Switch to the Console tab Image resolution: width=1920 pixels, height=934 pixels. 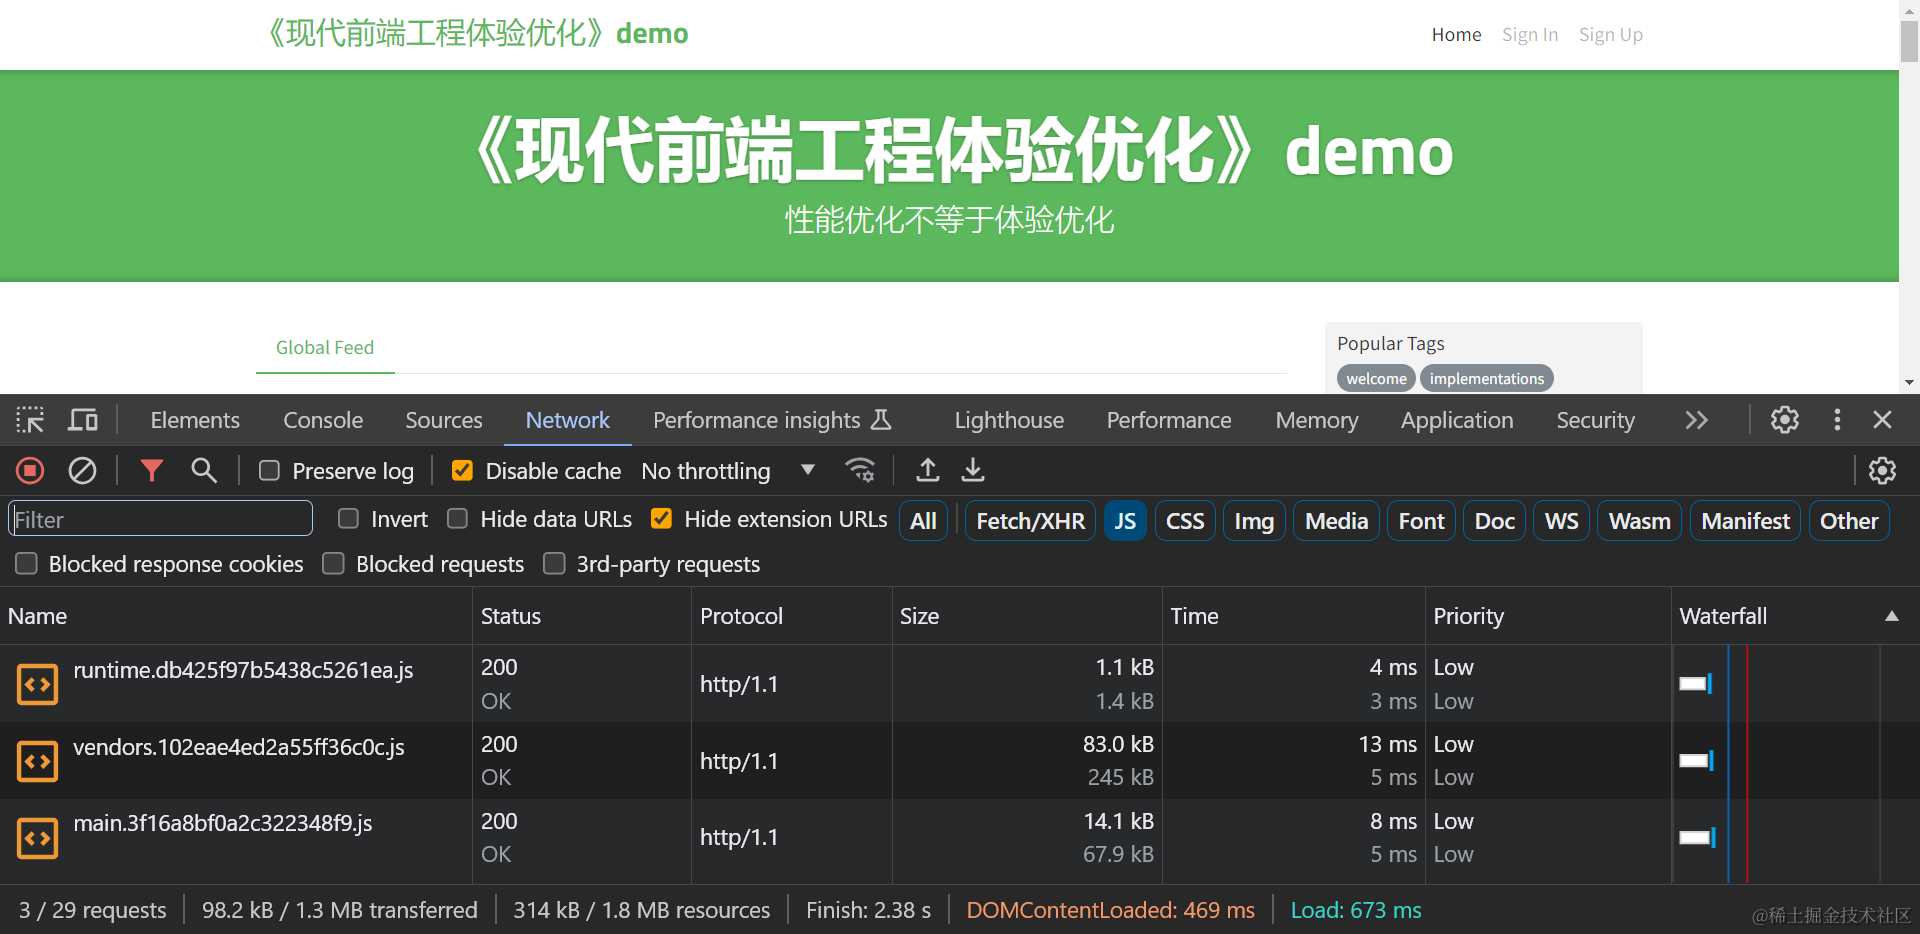click(x=323, y=420)
